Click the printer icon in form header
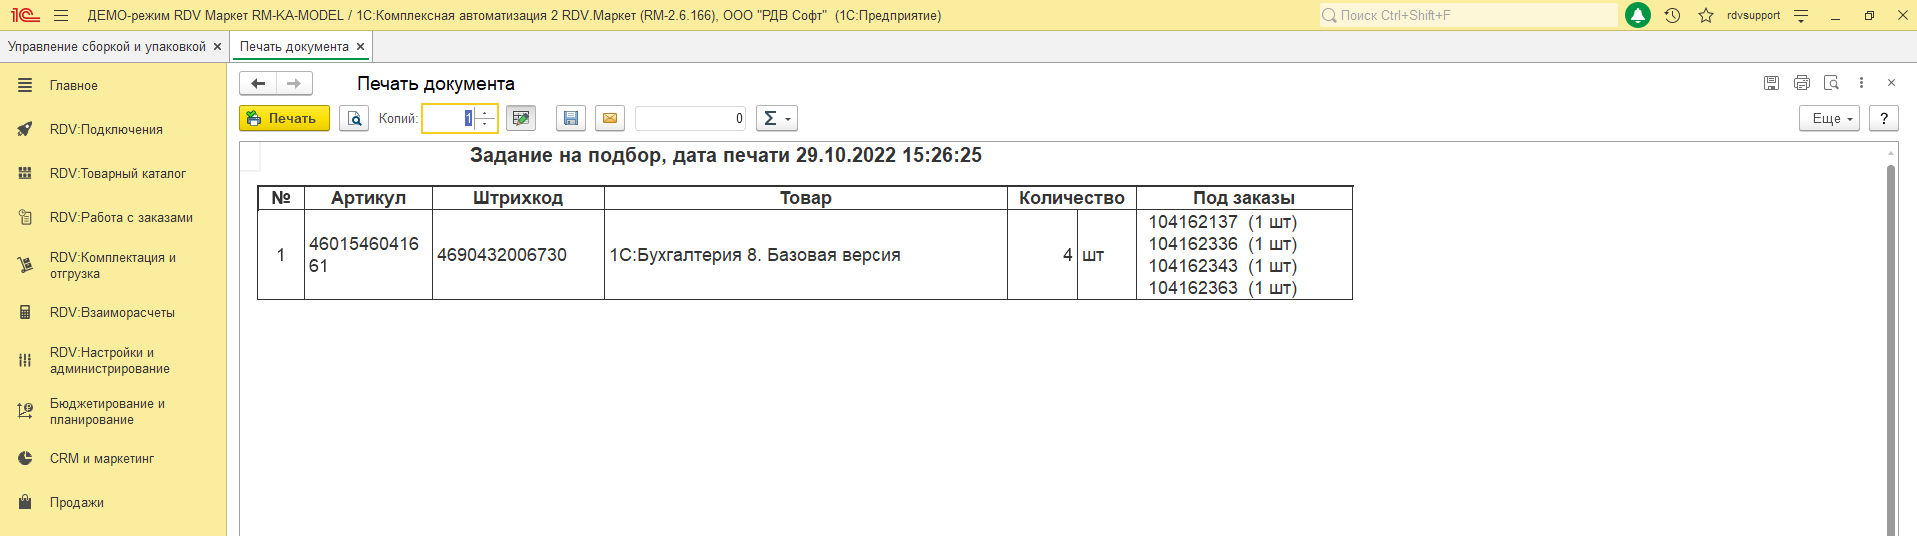This screenshot has height=536, width=1917. click(x=1801, y=83)
